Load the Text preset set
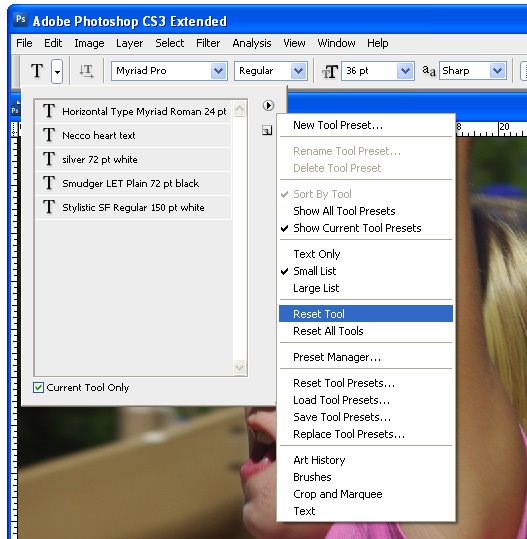This screenshot has width=527, height=539. (366, 511)
